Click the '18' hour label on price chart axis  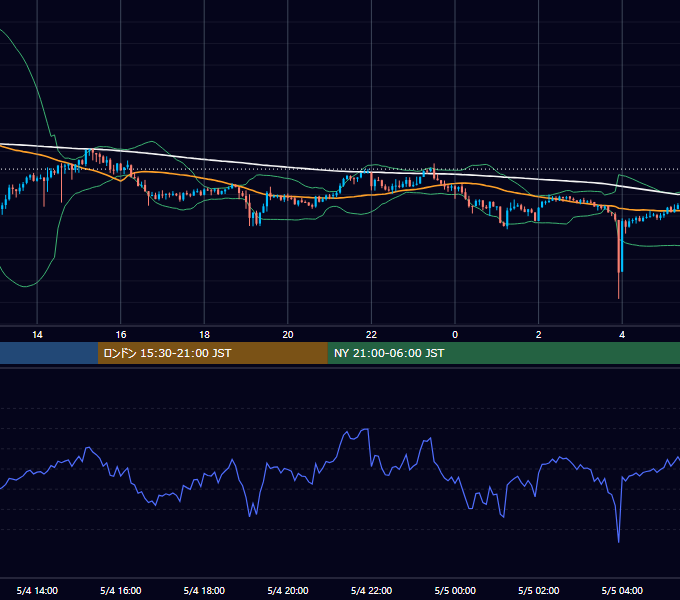click(x=204, y=335)
